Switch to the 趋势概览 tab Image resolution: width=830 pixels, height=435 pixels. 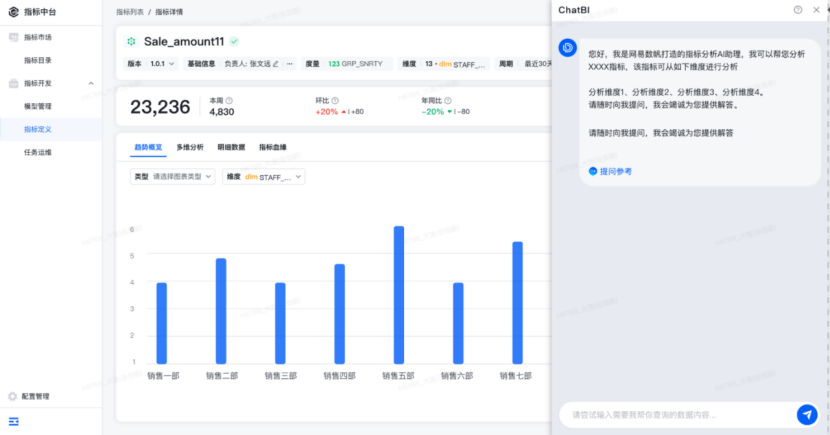click(x=148, y=147)
